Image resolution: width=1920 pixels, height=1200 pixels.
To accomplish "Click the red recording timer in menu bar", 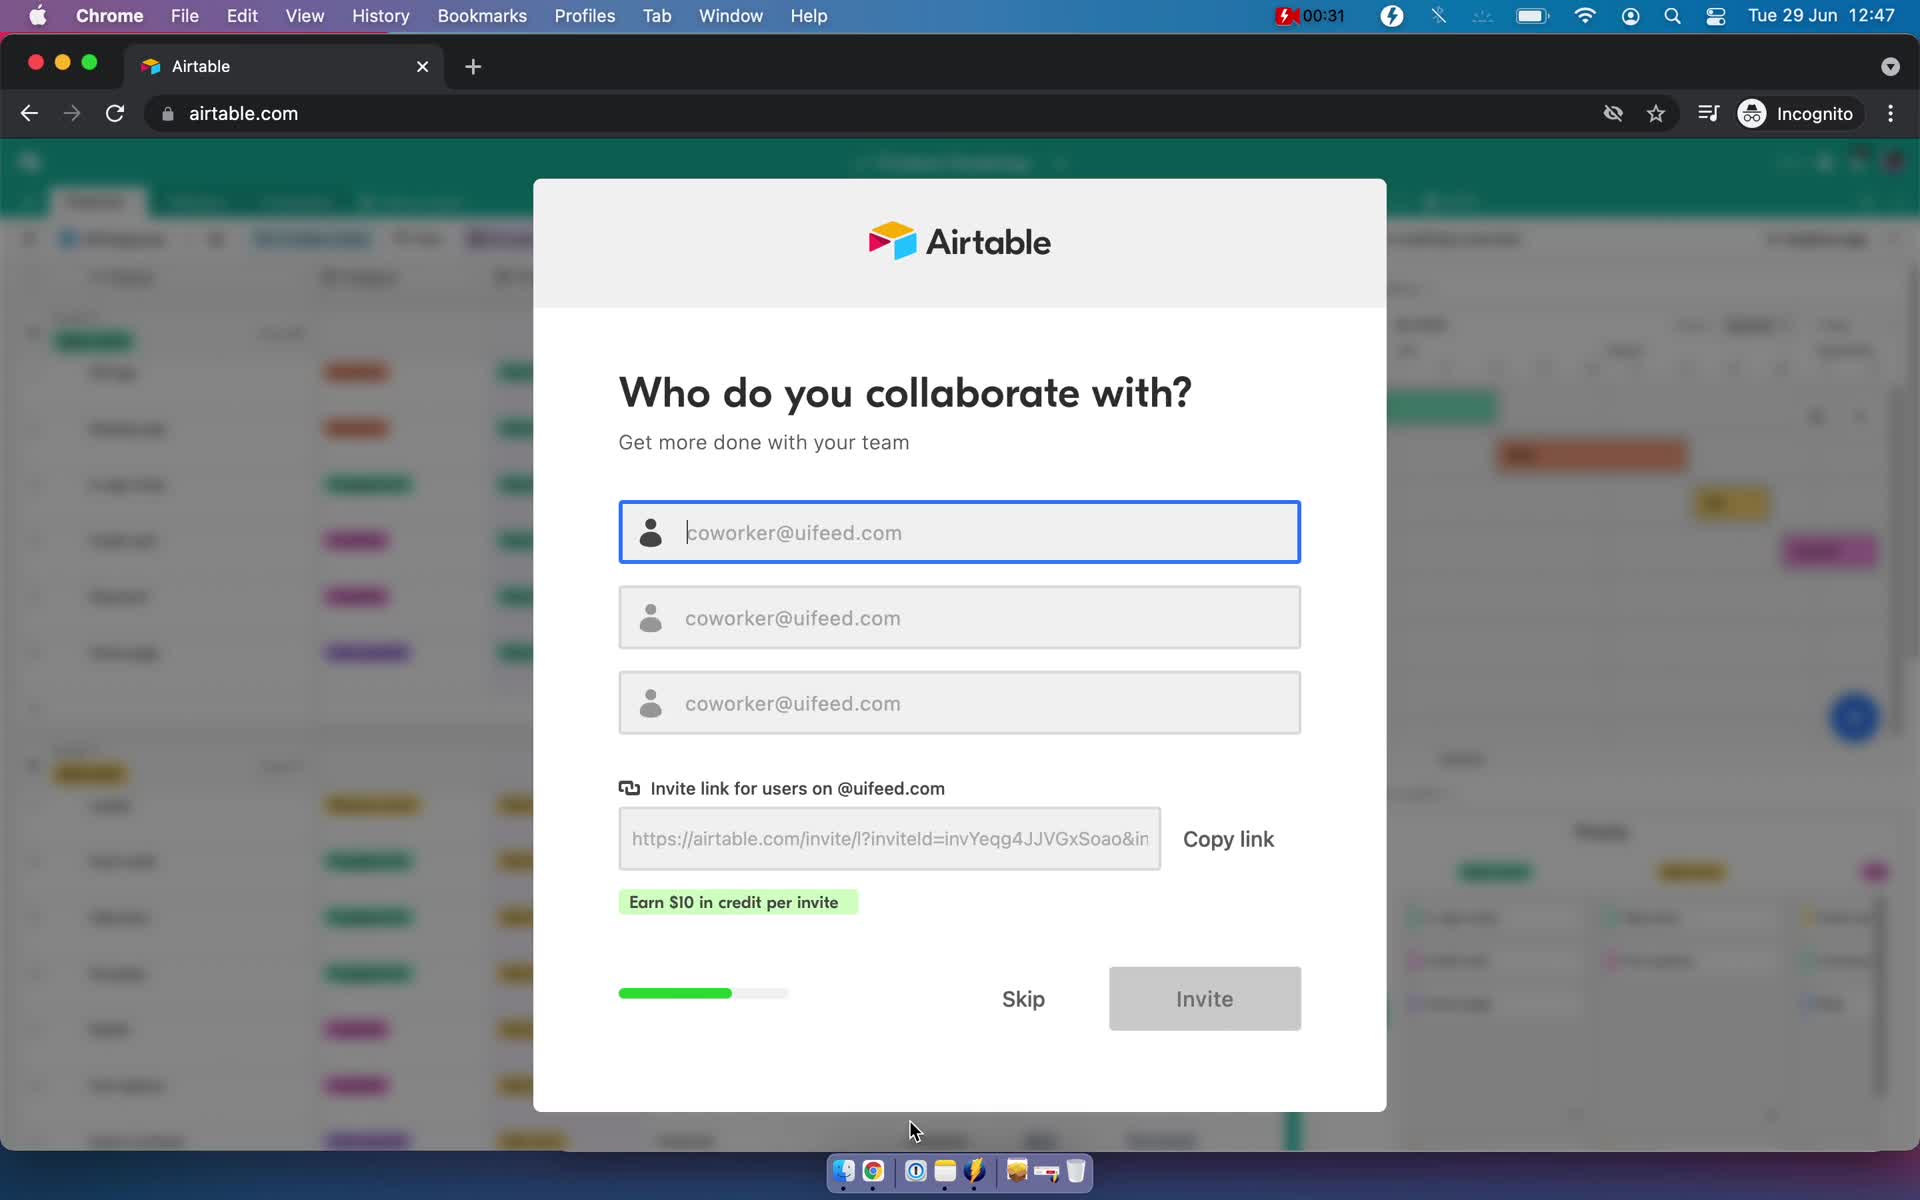I will point(1310,16).
